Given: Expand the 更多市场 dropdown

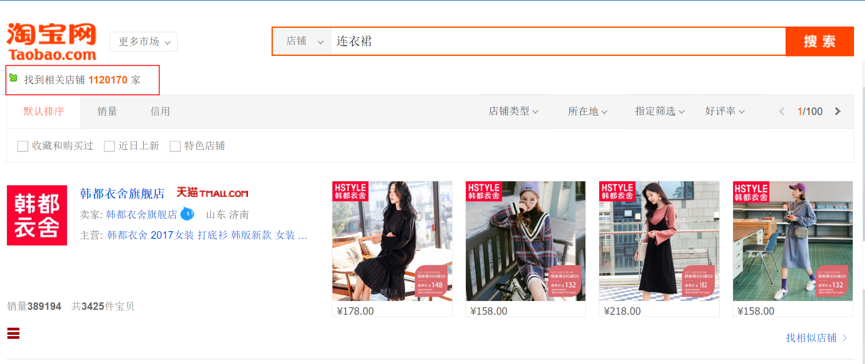Looking at the screenshot, I should coord(143,41).
